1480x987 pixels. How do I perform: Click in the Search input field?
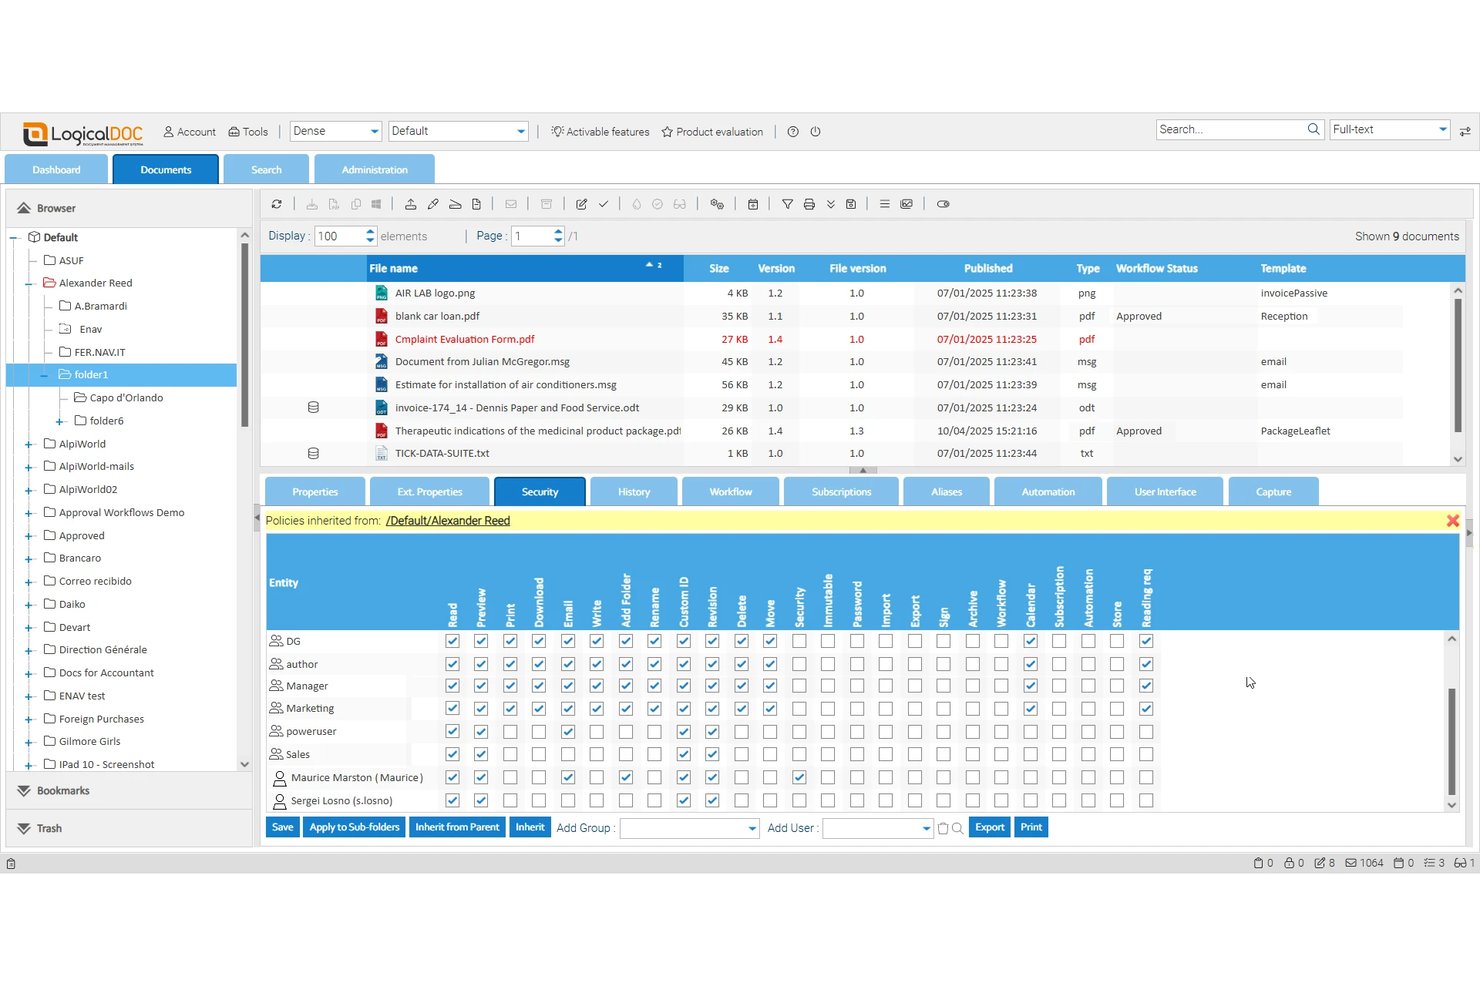tap(1231, 129)
